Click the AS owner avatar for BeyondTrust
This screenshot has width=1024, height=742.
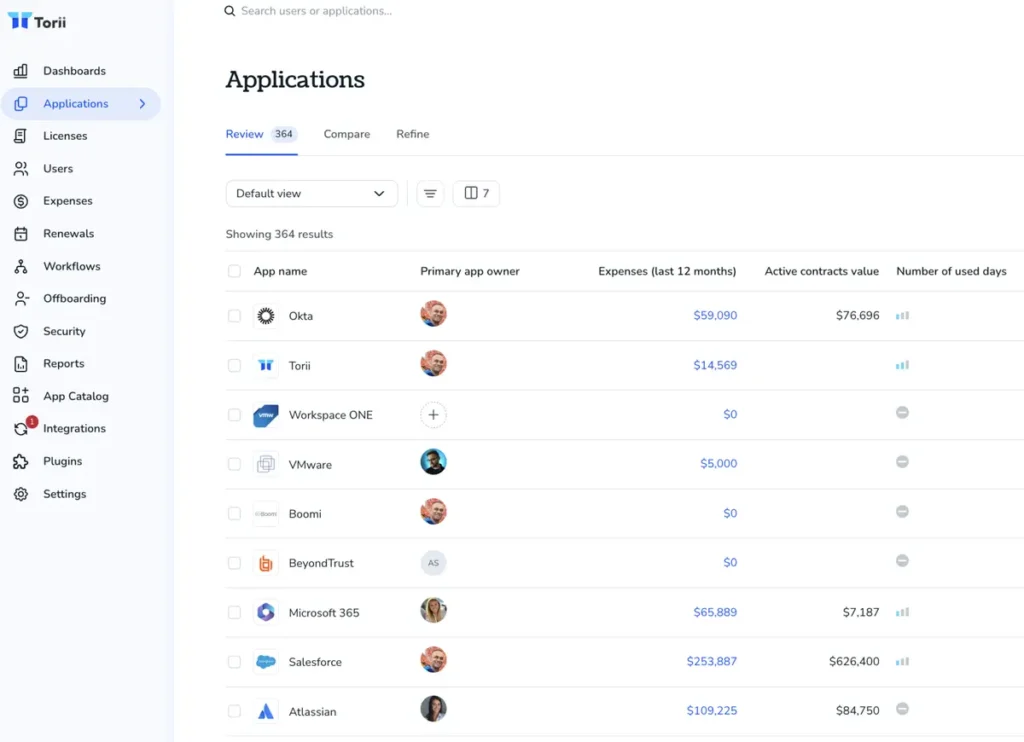click(433, 563)
